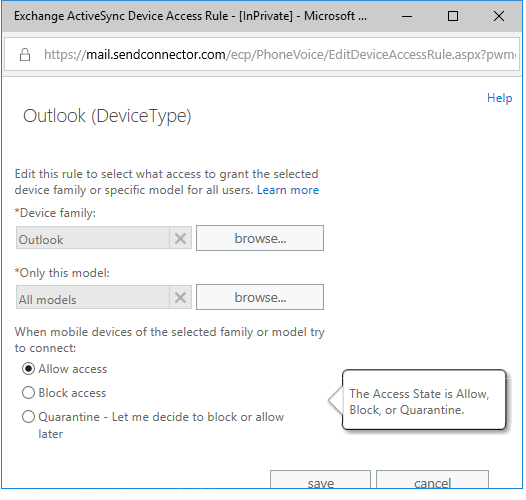Clear the Outlook device family field
The image size is (526, 500).
point(180,239)
